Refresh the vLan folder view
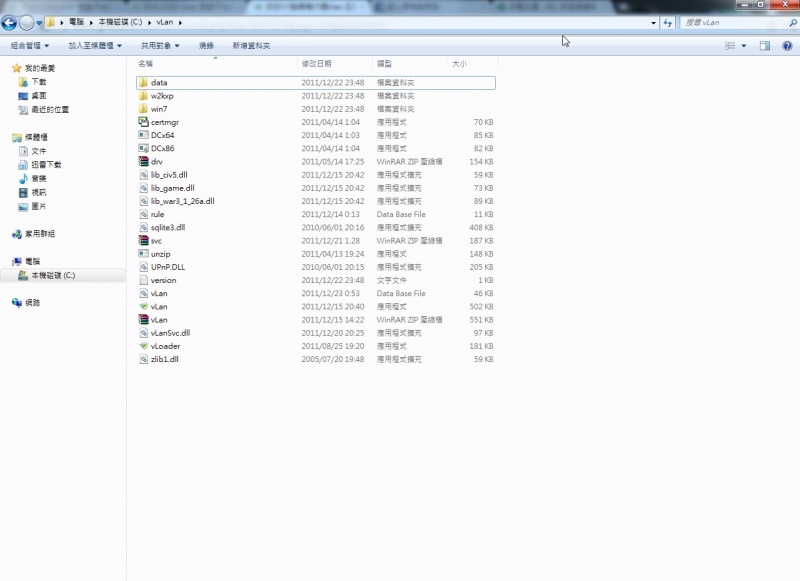Viewport: 800px width, 581px height. [668, 23]
